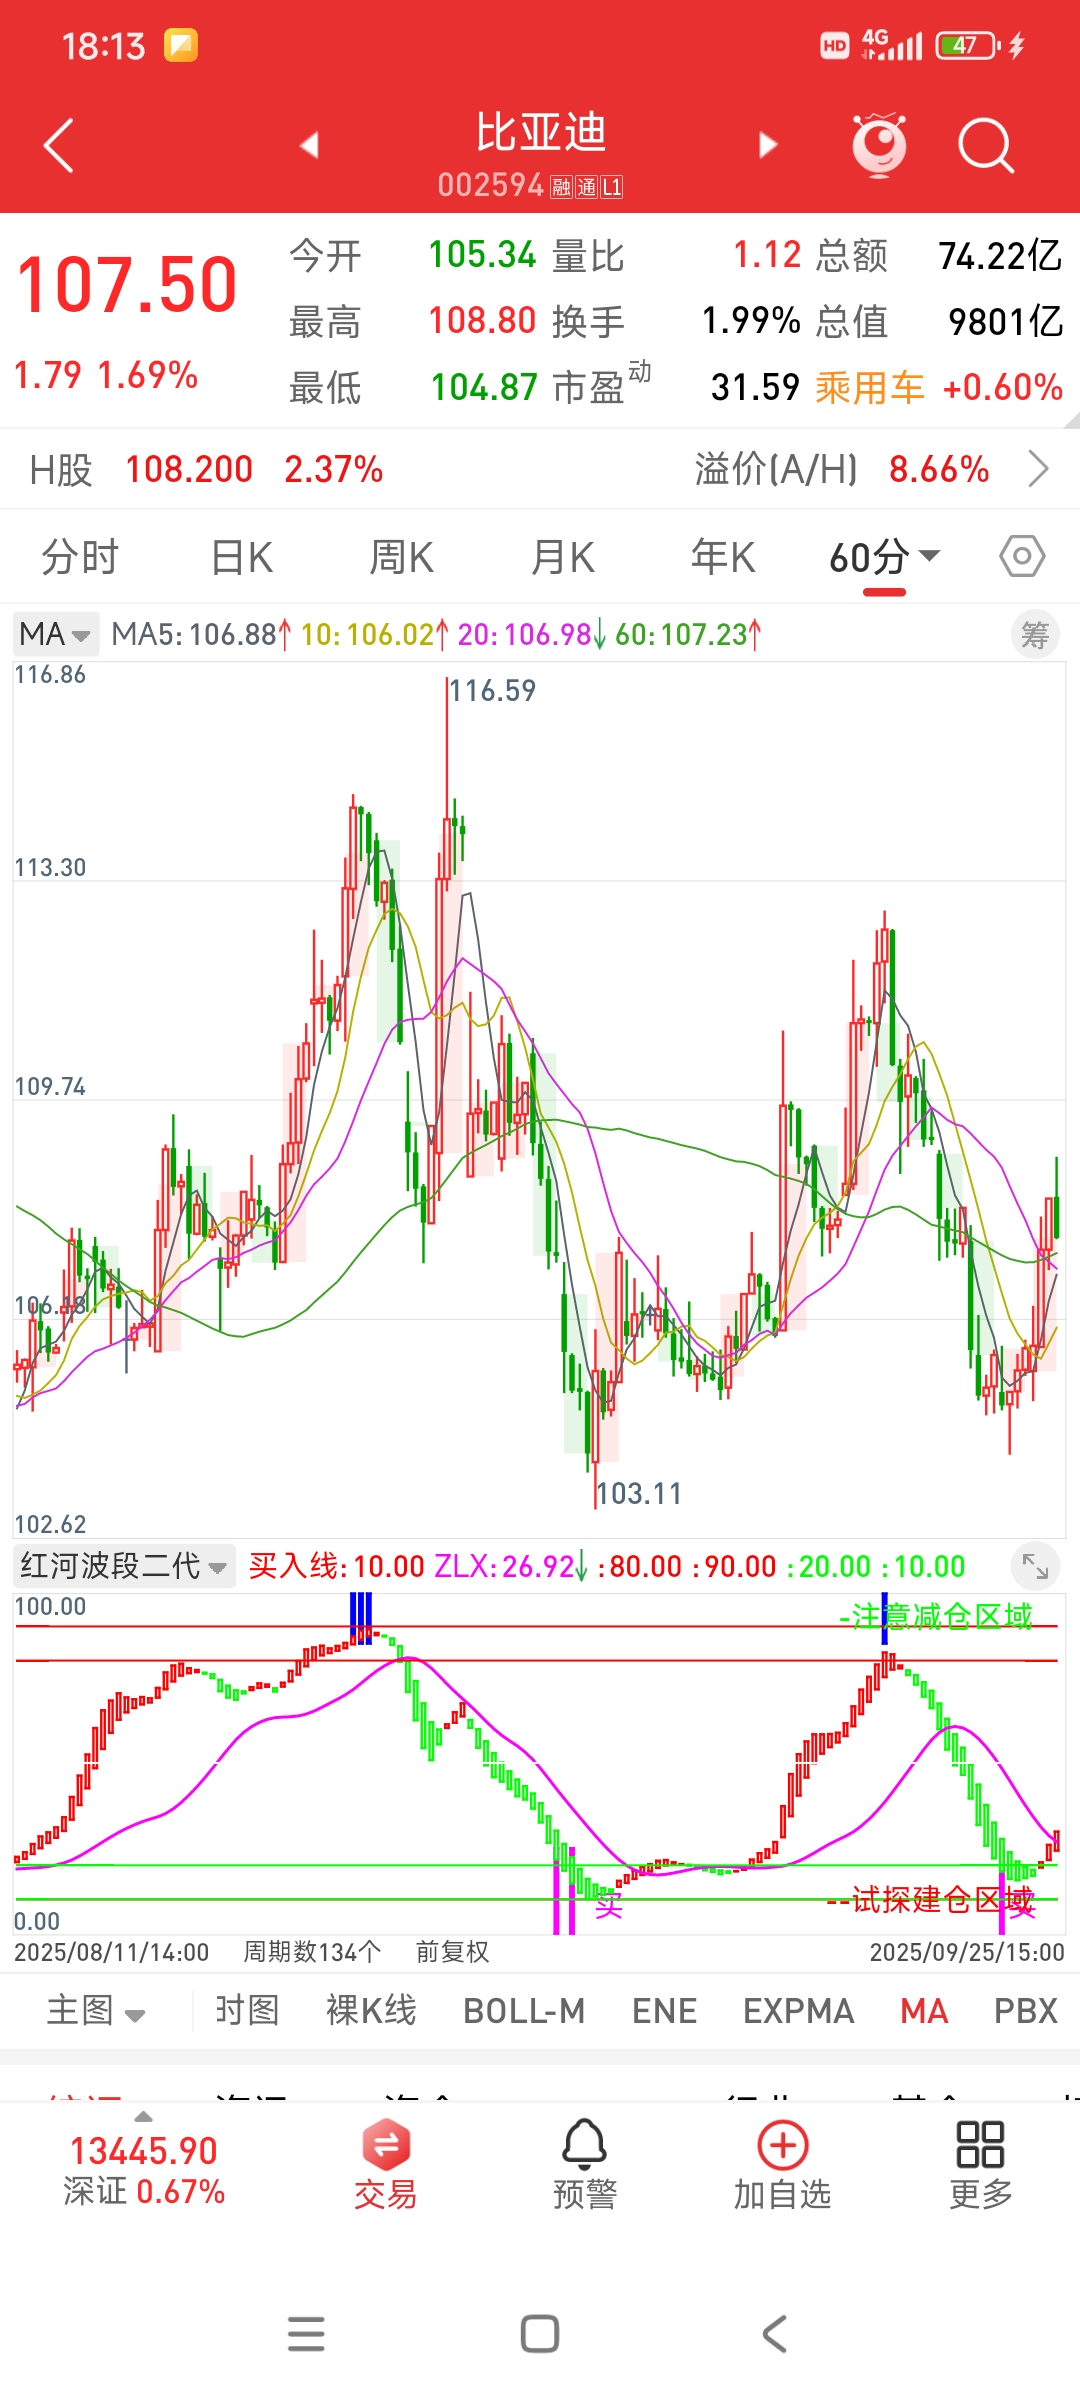Tap the 总值 9801亿 value
The height and width of the screenshot is (2400, 1080).
tap(1005, 322)
